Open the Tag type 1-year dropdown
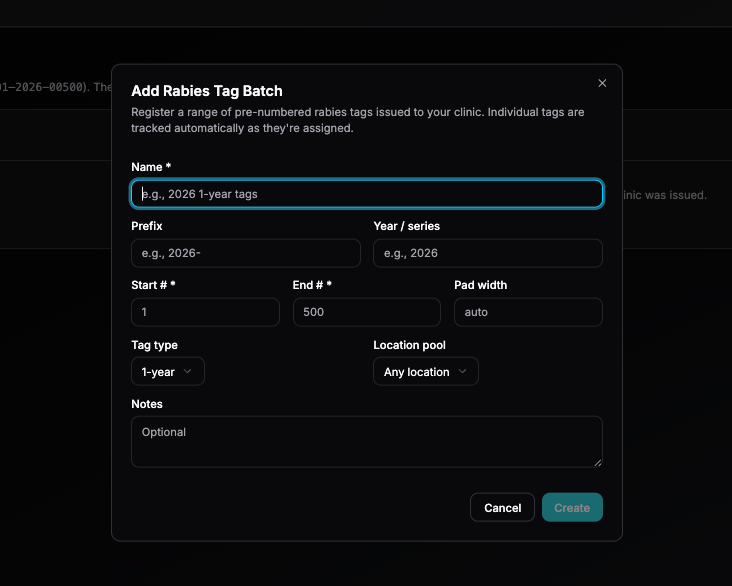 tap(168, 372)
